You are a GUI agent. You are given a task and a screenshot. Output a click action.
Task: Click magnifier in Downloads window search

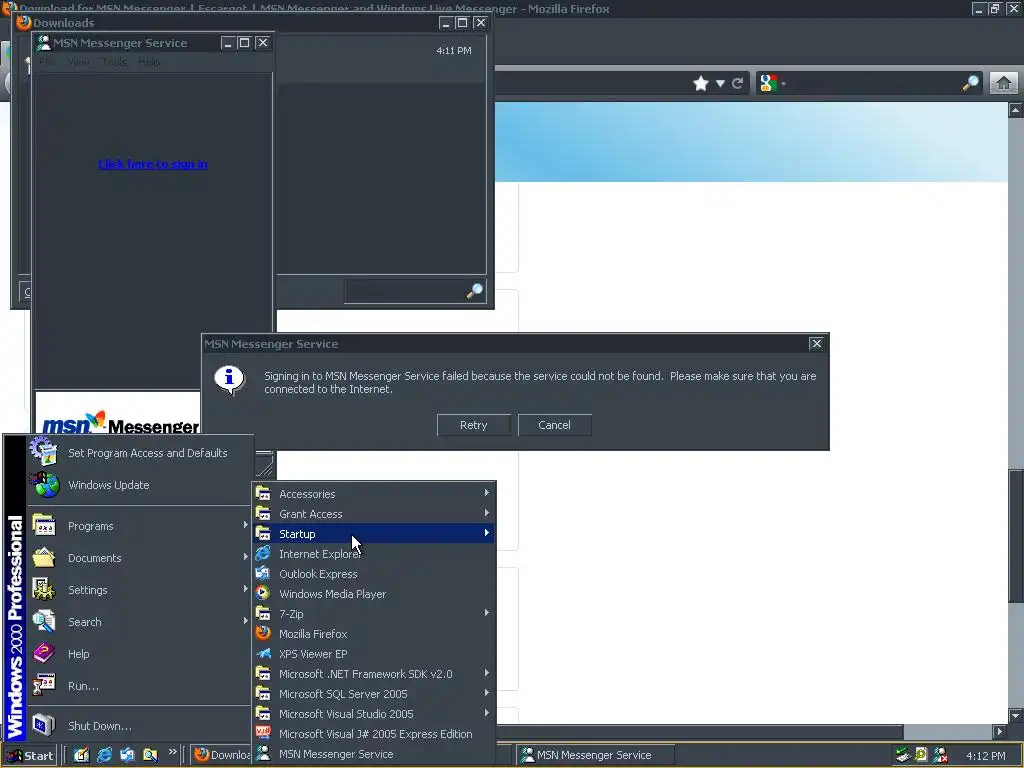coord(475,291)
